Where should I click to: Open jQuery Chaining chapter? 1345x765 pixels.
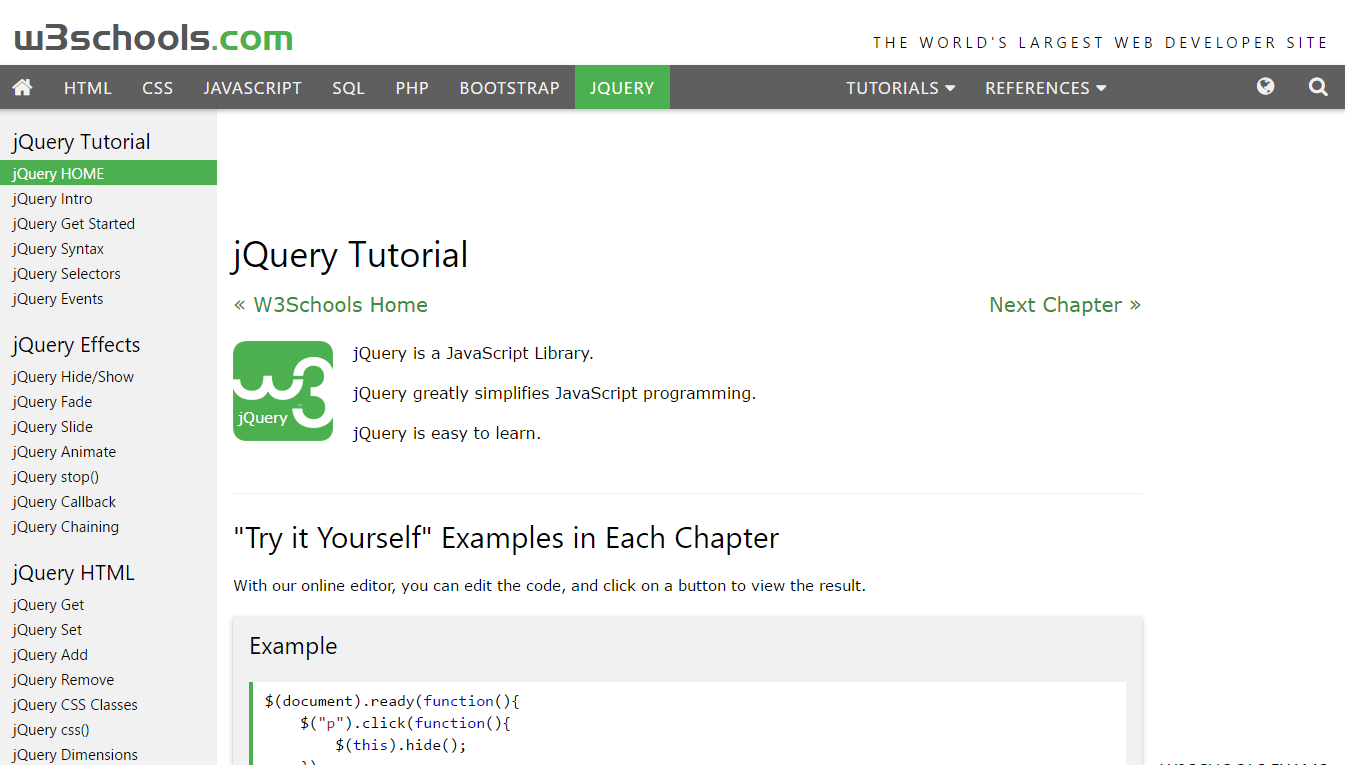(x=108, y=526)
